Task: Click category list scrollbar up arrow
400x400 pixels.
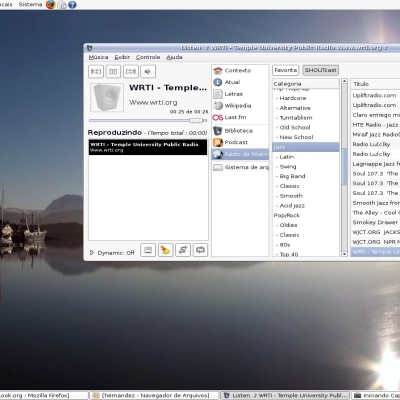Action: point(344,81)
